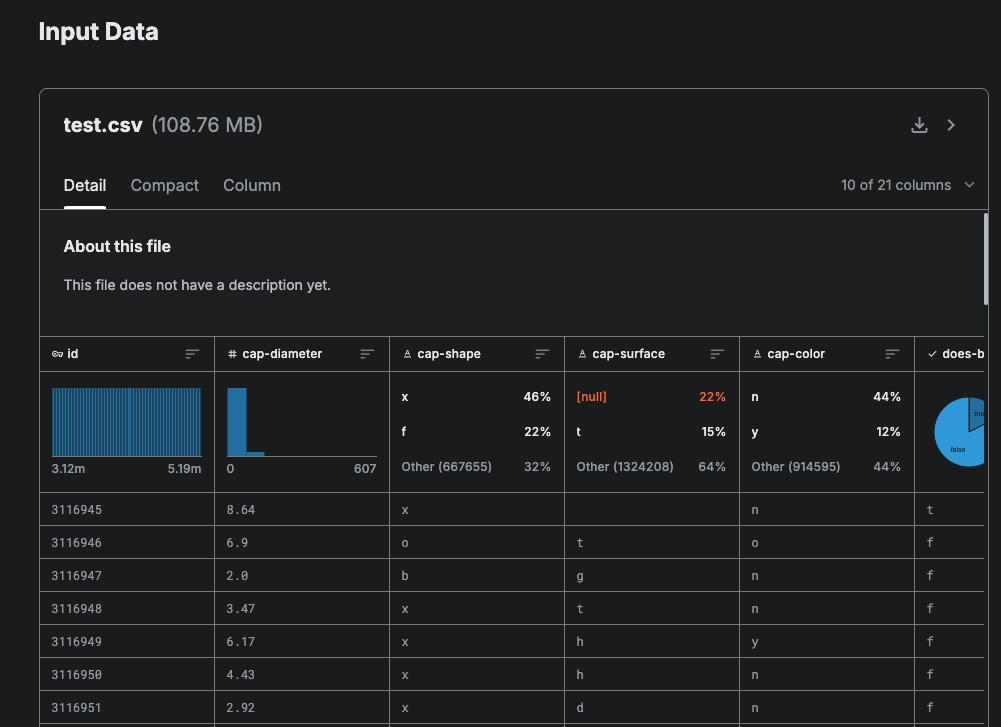This screenshot has width=1001, height=727.
Task: Click the sort icon in the id column
Action: pyautogui.click(x=192, y=354)
